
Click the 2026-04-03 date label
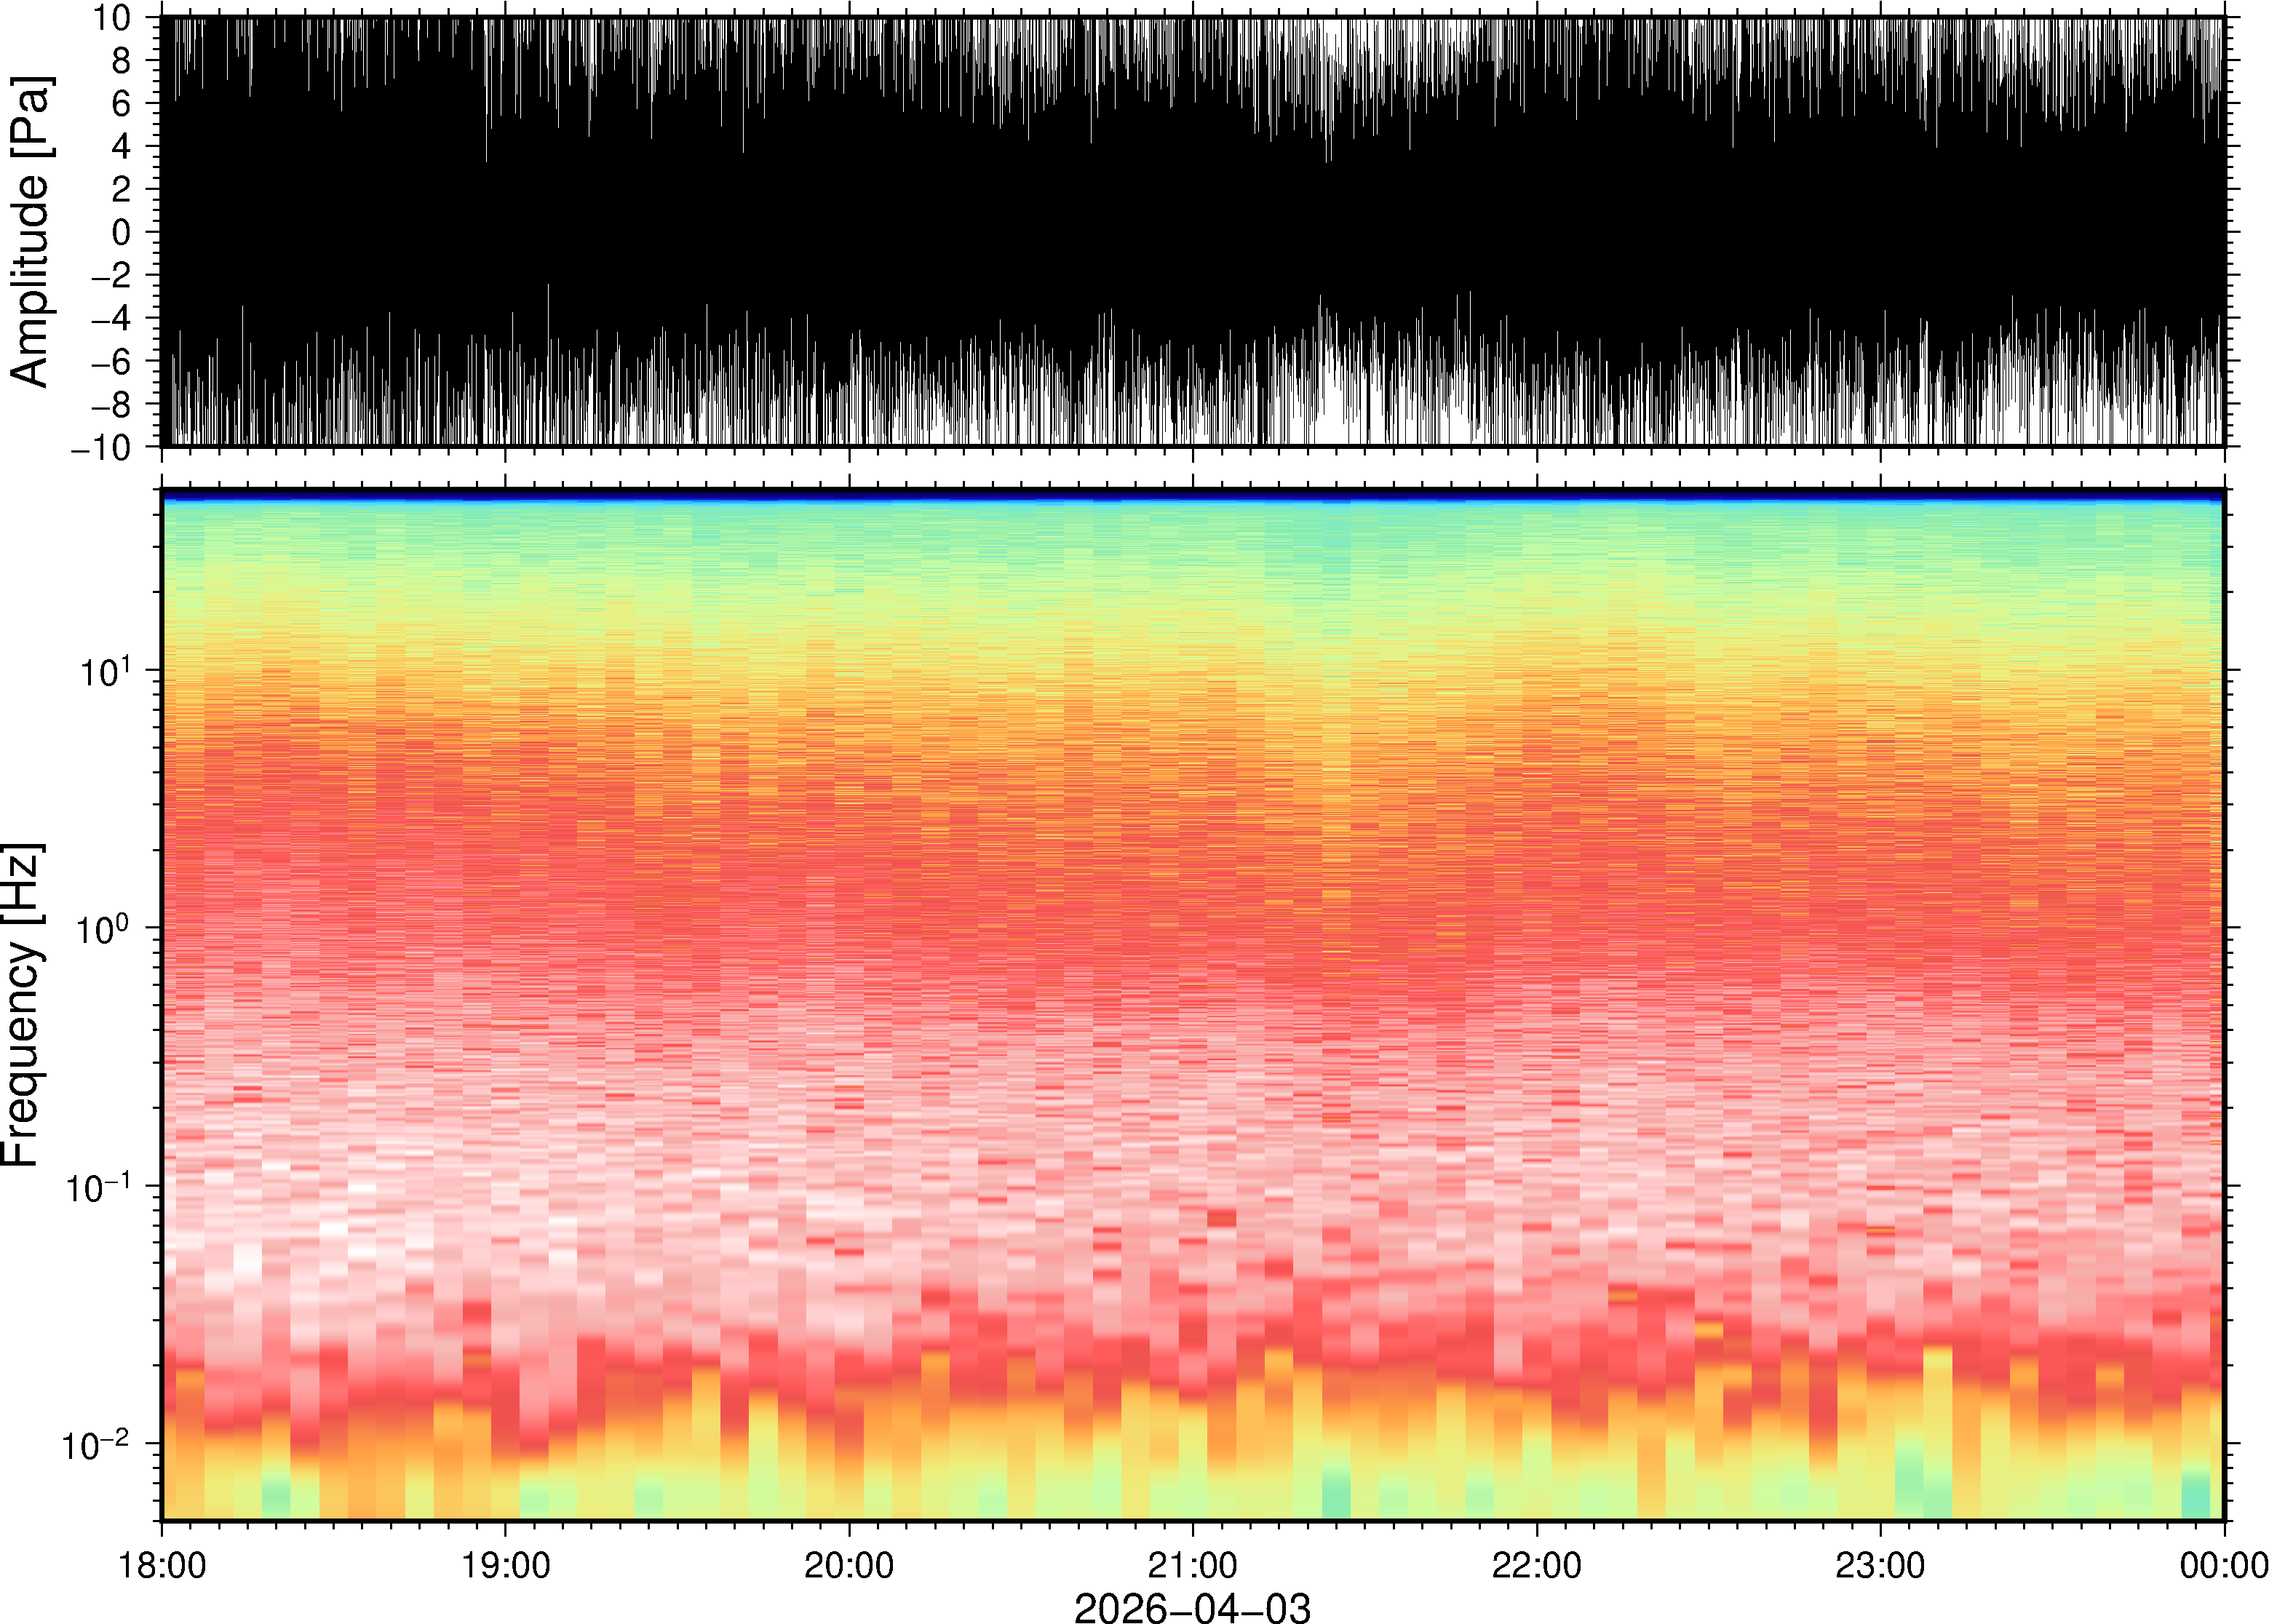(1192, 1607)
